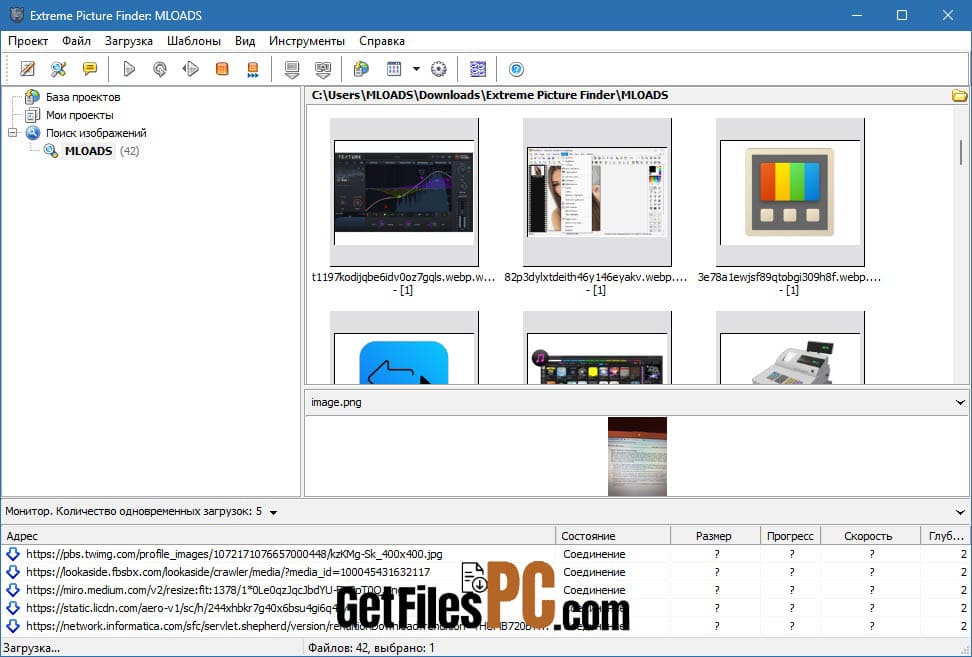The width and height of the screenshot is (972, 657).
Task: Select the miro.medium.com download row
Action: pyautogui.click(x=486, y=590)
